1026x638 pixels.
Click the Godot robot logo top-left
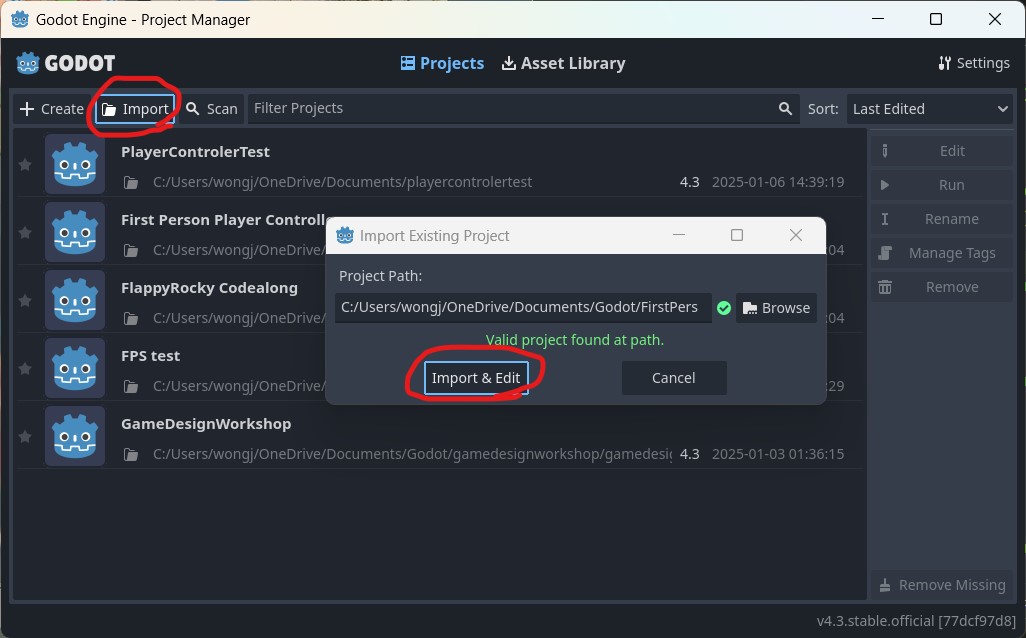(x=25, y=63)
